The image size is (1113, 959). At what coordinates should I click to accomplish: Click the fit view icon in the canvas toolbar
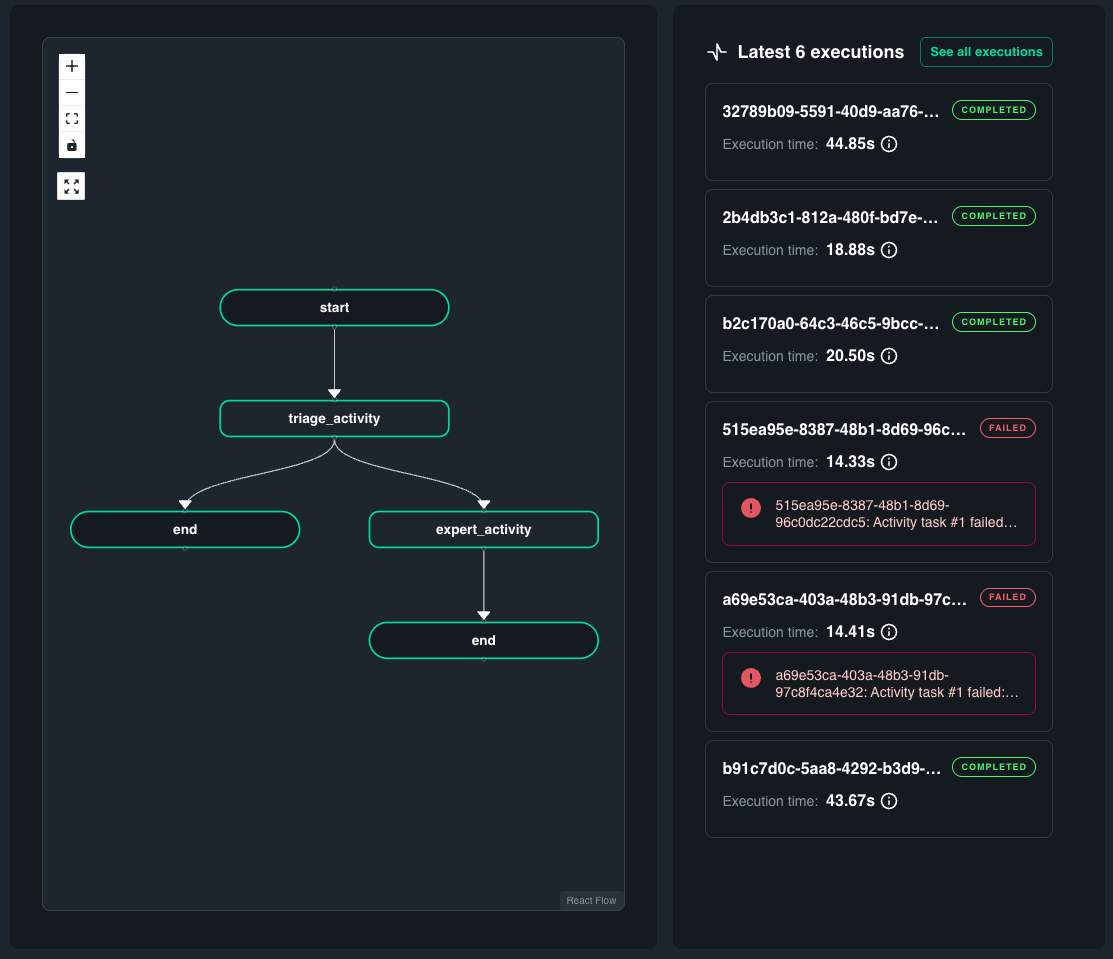pyautogui.click(x=71, y=118)
